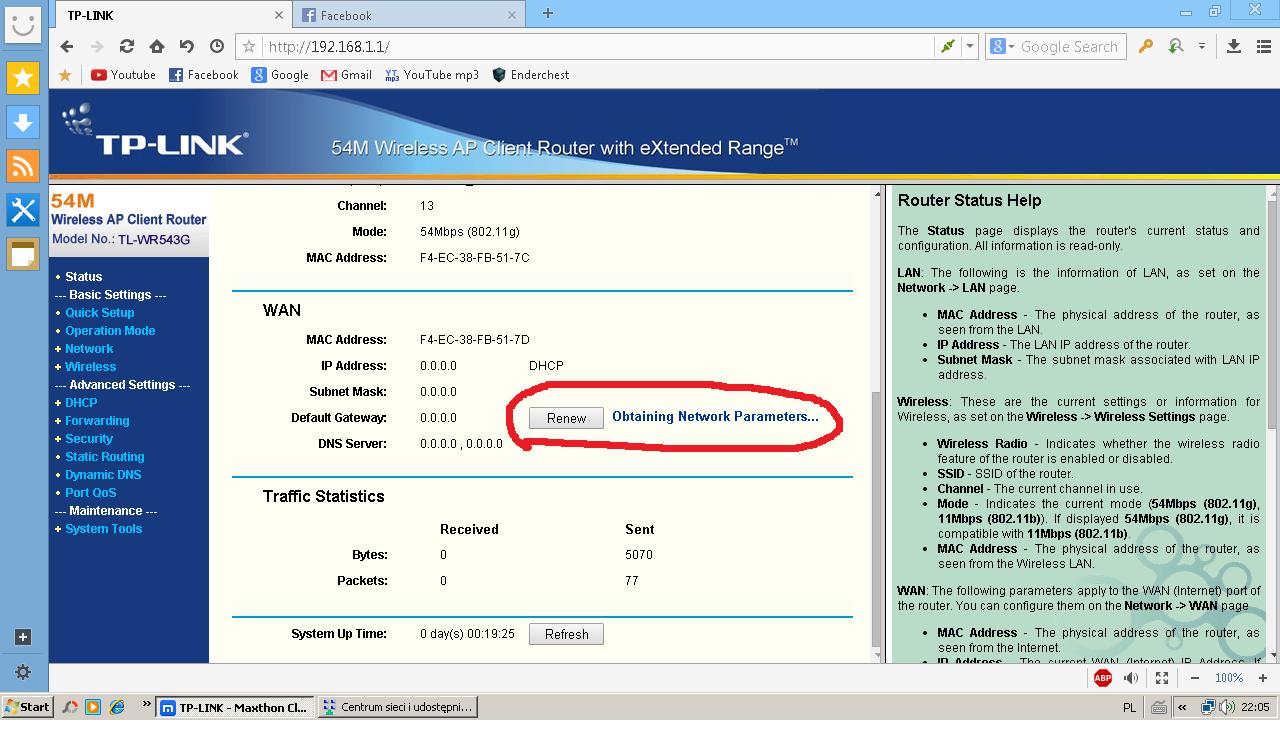Open the green arrow search tool

tap(1176, 46)
